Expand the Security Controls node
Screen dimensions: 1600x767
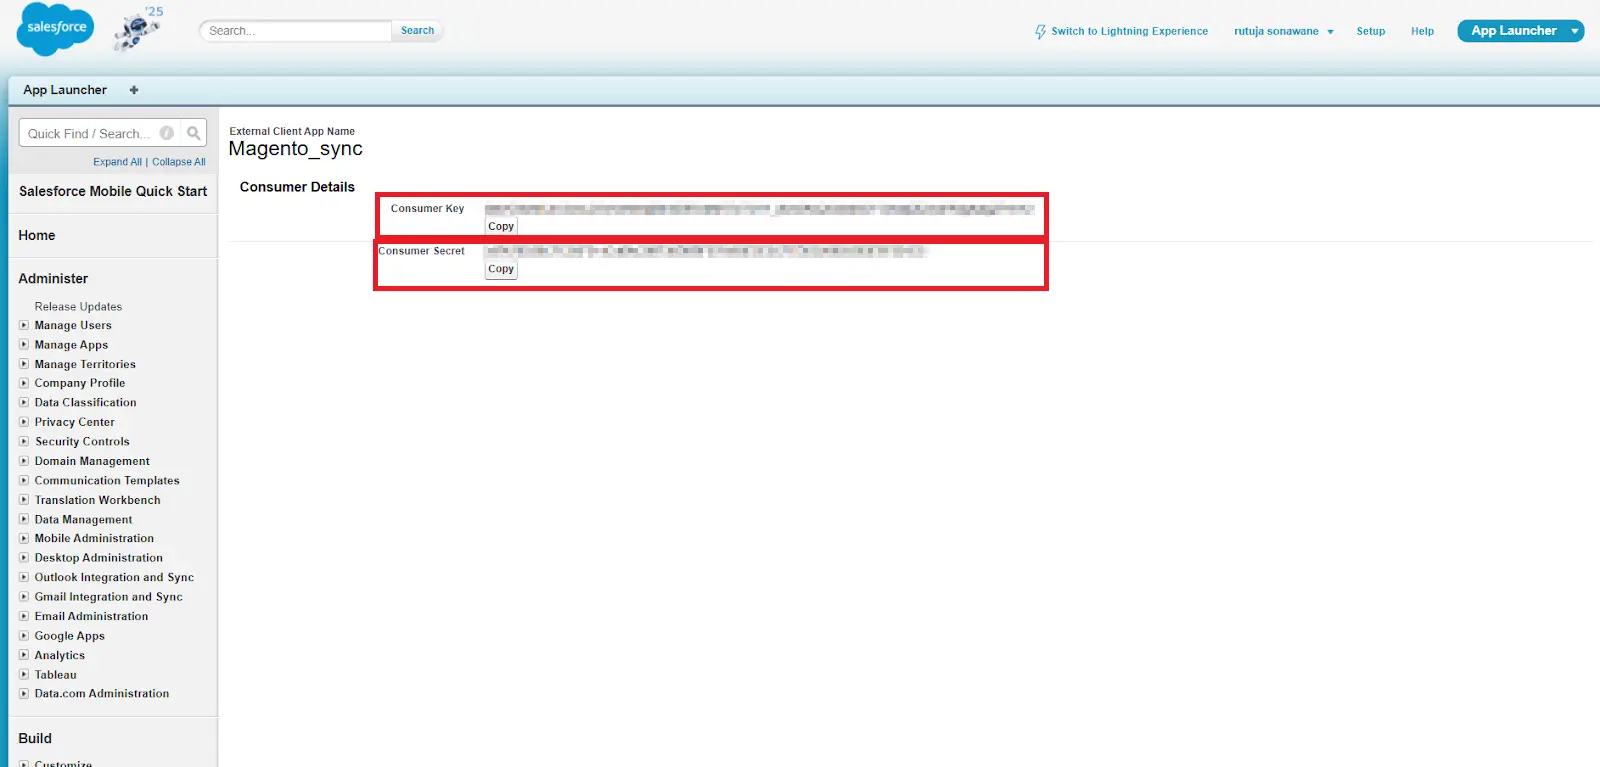[x=24, y=441]
